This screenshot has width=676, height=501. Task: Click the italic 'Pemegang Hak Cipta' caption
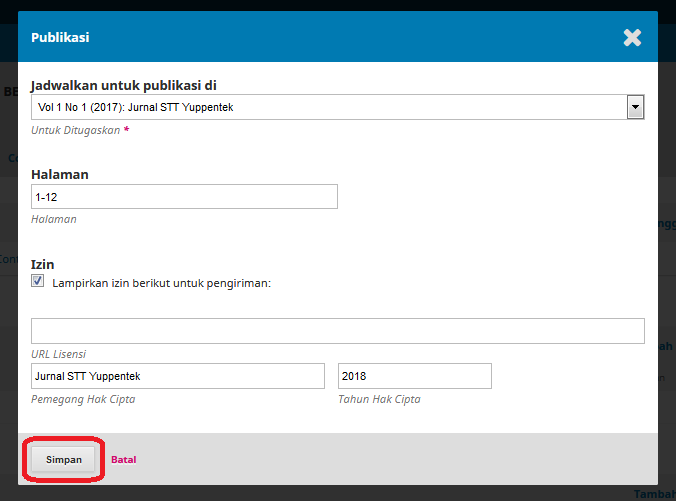(83, 399)
